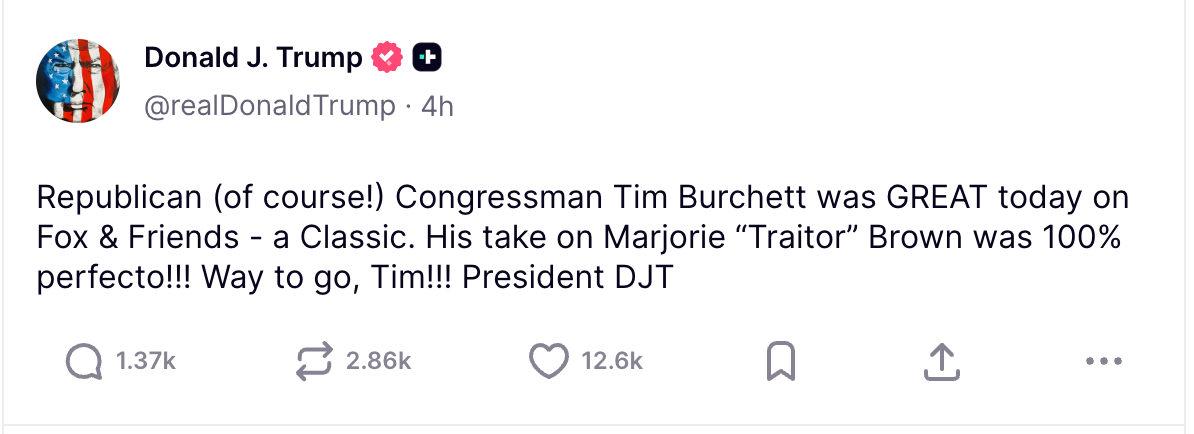Click the Donald J. Trump display name
The image size is (1194, 434).
253,58
